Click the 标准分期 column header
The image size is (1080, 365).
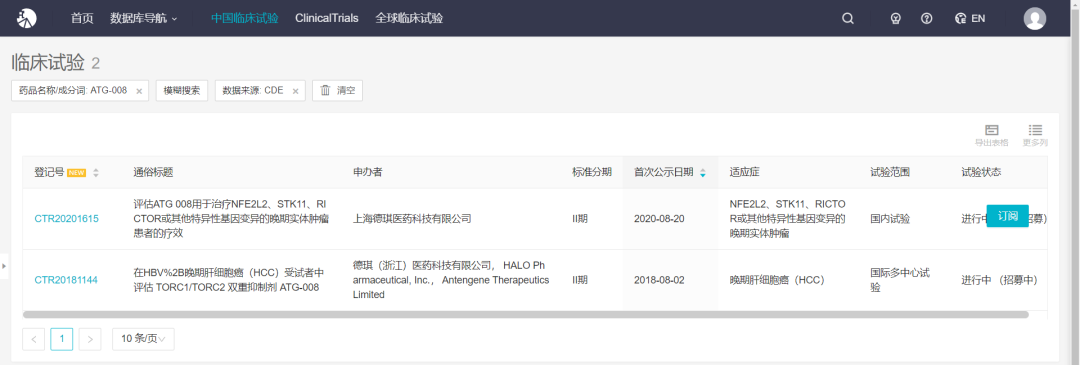pos(592,172)
